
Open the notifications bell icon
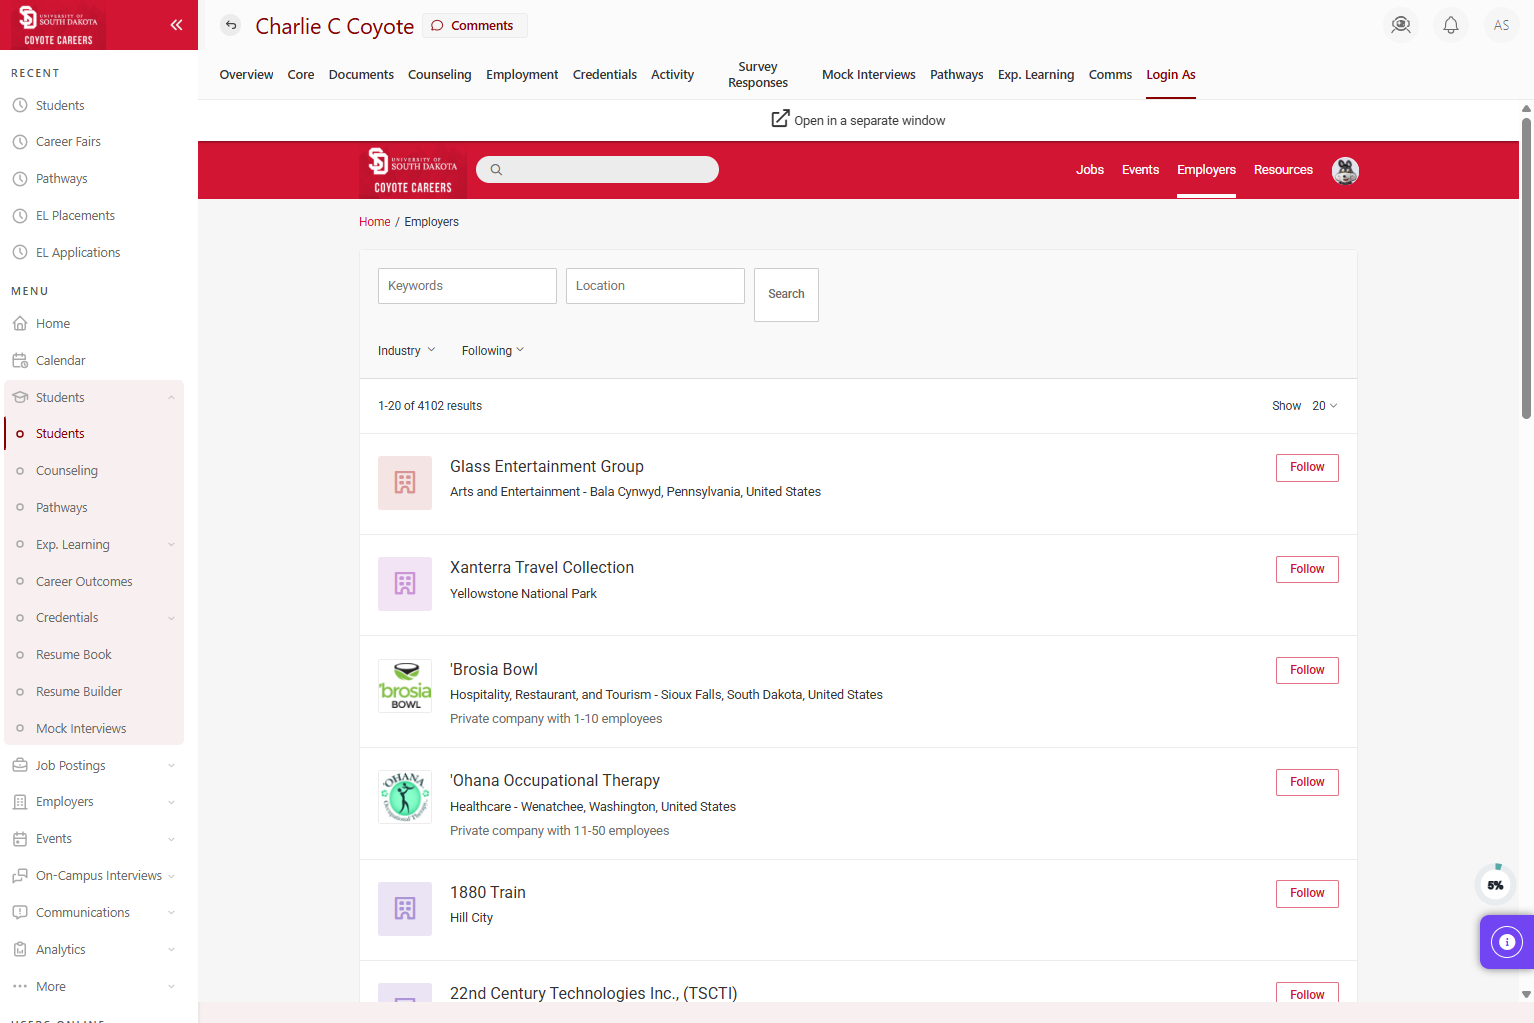click(1451, 25)
